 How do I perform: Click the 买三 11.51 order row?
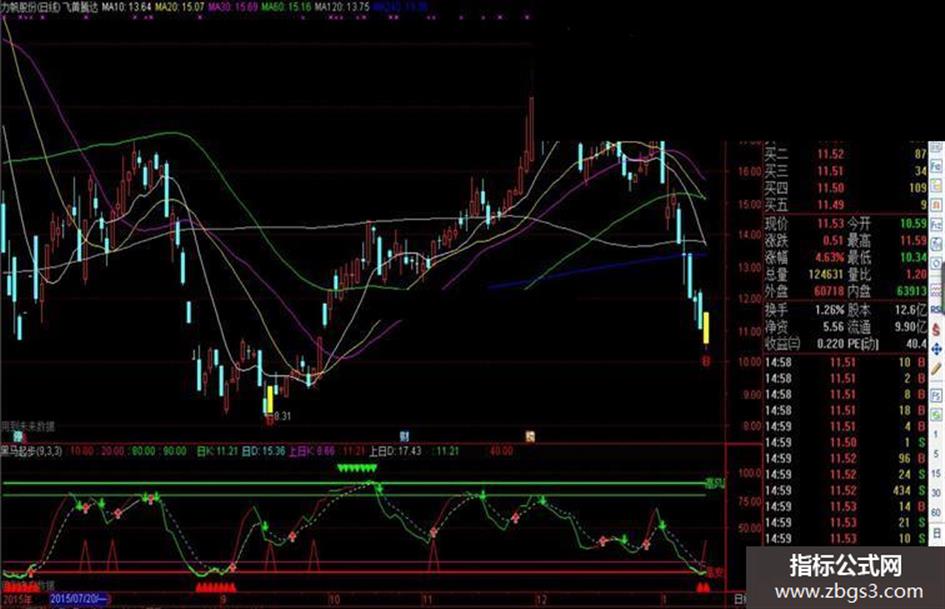coord(846,171)
